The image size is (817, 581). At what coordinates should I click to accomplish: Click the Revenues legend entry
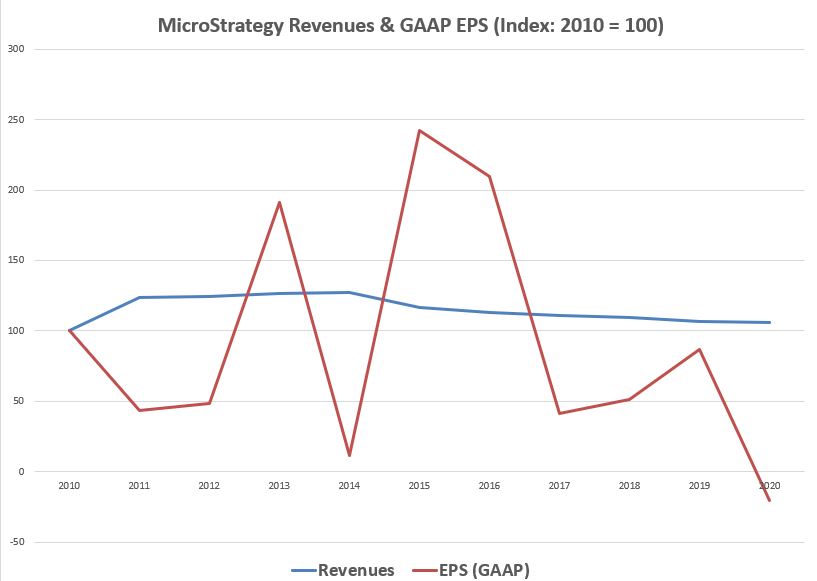(x=355, y=568)
